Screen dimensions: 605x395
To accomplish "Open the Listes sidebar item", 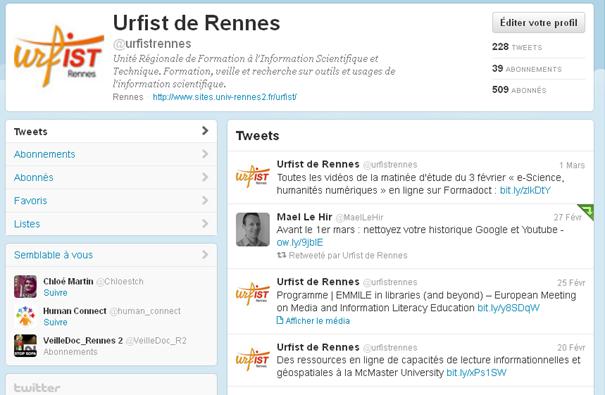I will coord(111,224).
